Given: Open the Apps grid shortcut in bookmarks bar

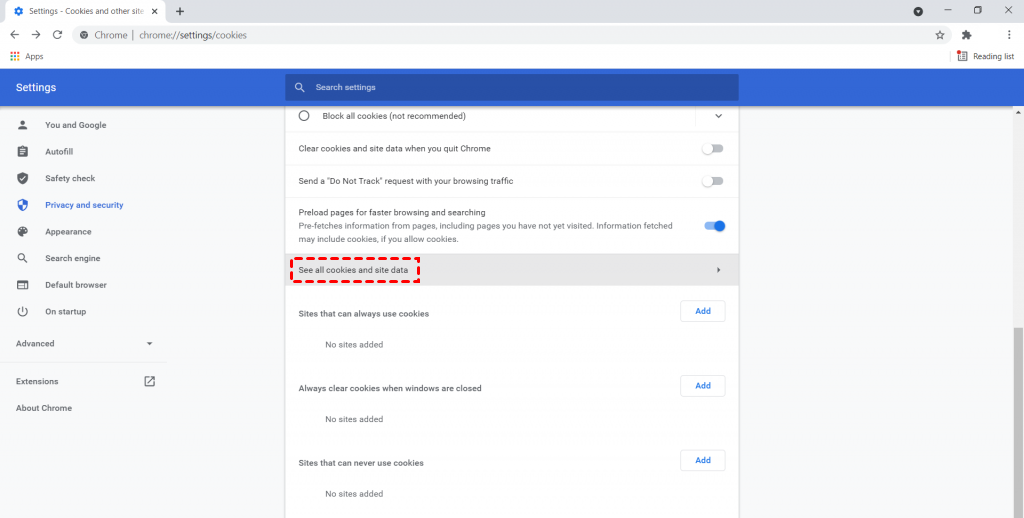Looking at the screenshot, I should pos(27,57).
